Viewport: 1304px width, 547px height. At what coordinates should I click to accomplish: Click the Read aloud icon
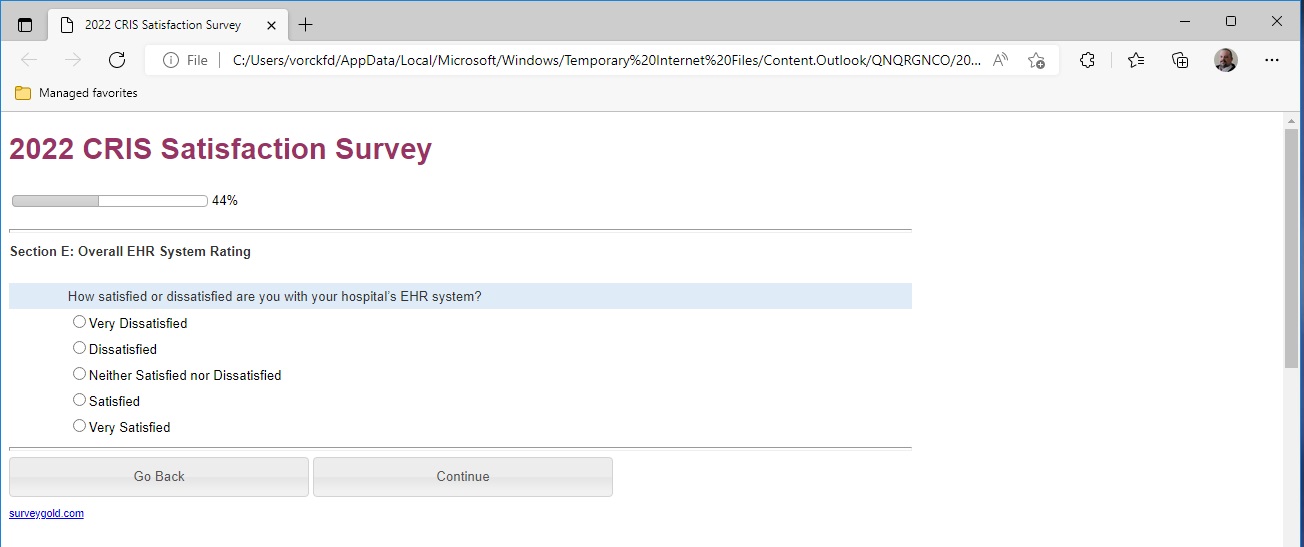click(1000, 60)
